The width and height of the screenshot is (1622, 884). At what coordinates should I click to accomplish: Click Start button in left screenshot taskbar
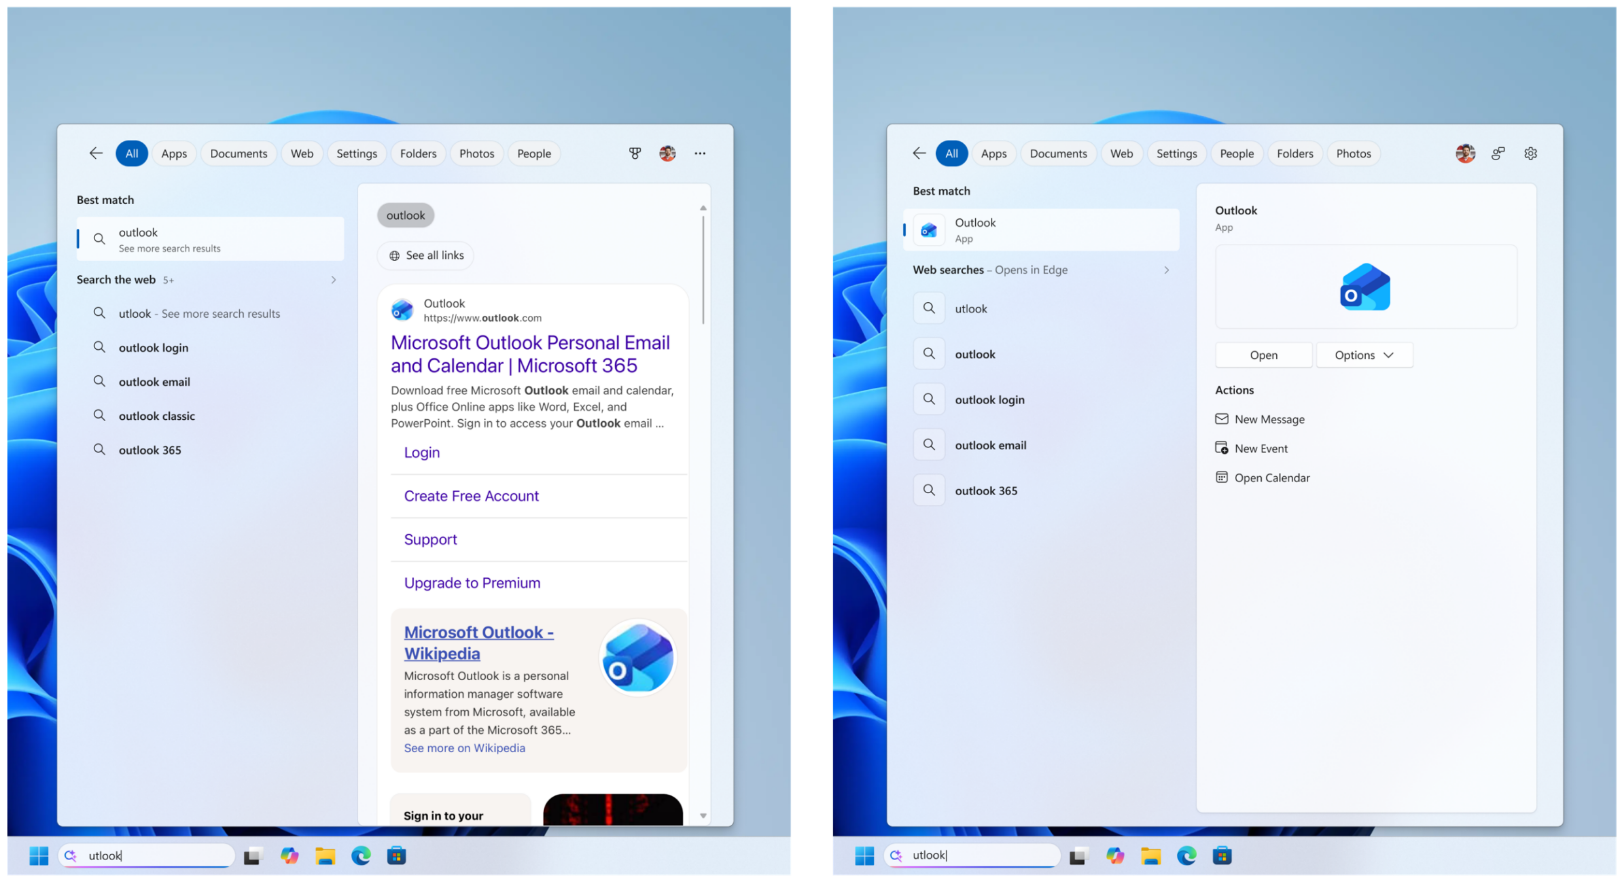pos(39,856)
